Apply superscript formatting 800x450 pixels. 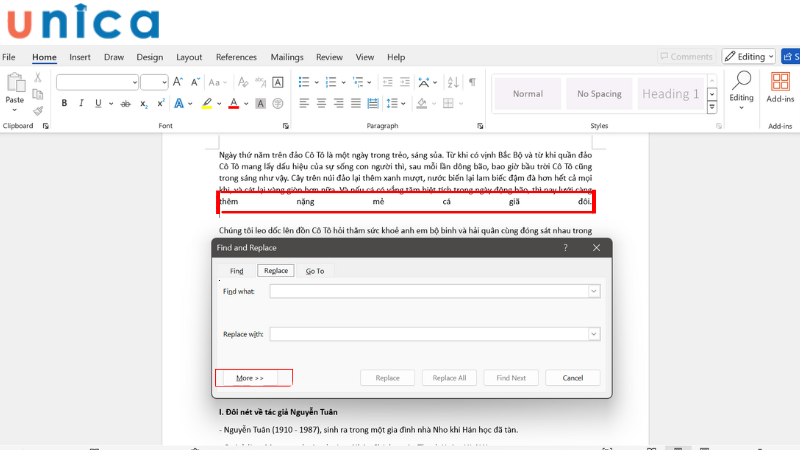click(x=161, y=104)
